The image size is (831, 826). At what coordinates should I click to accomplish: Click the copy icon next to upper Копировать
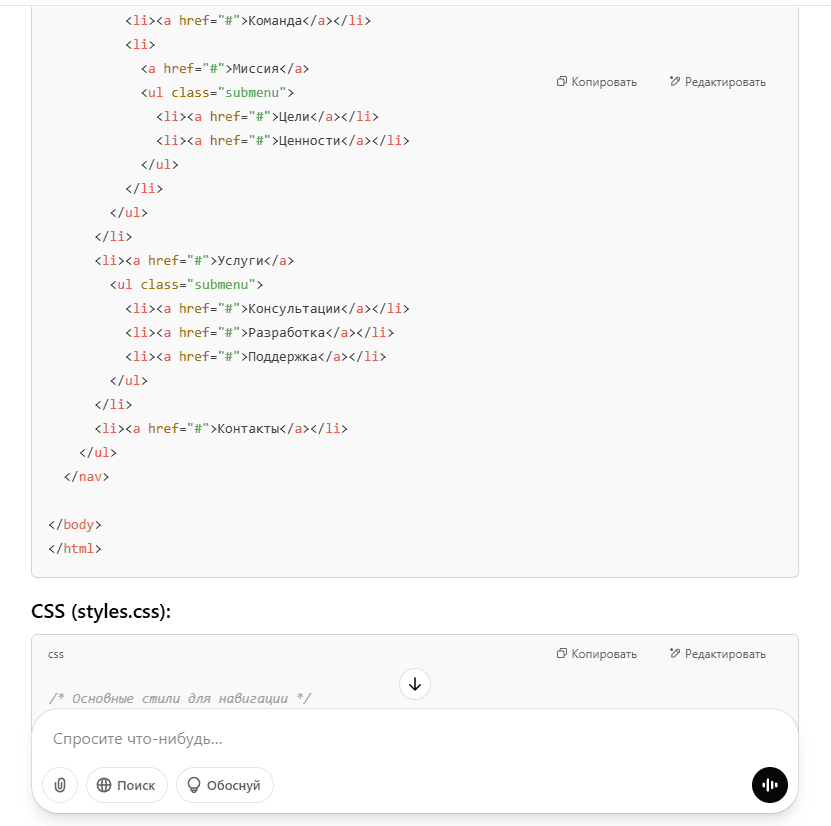562,81
